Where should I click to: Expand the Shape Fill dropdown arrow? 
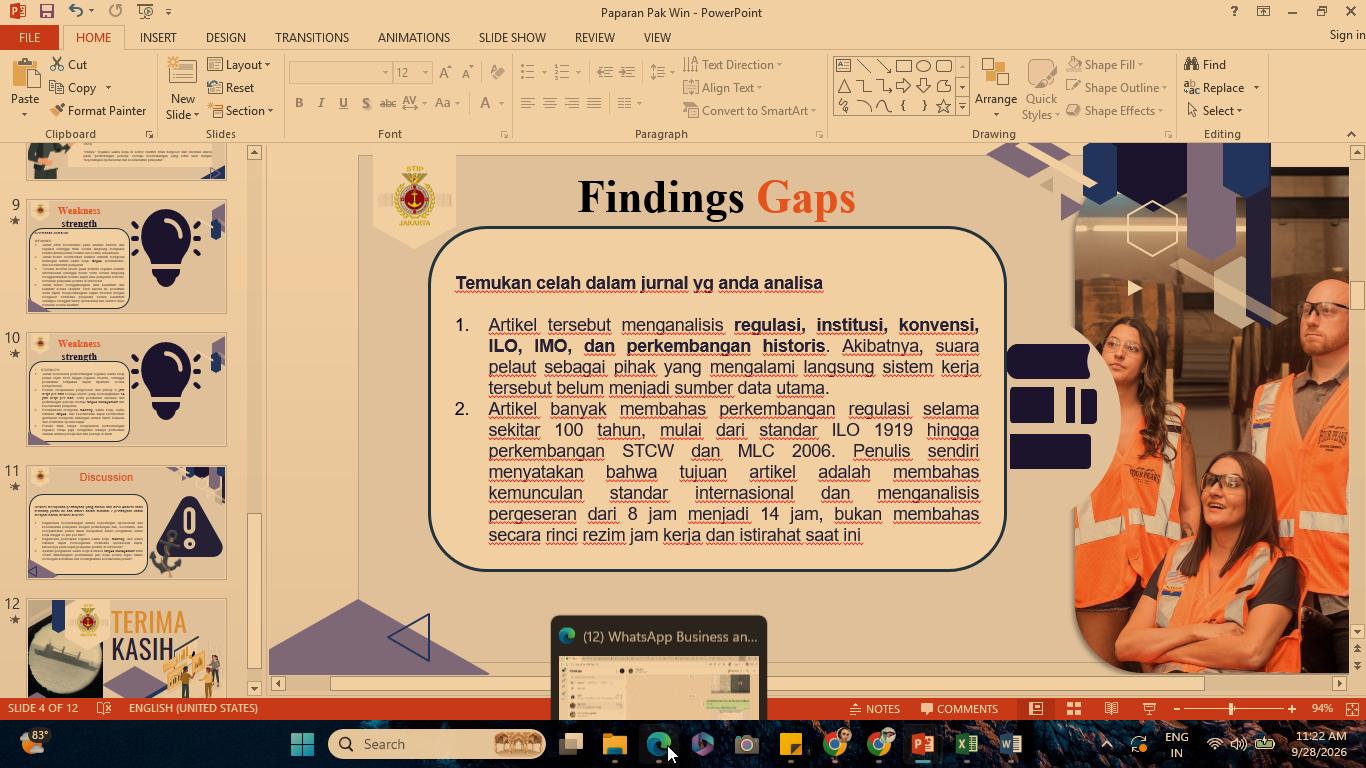click(1140, 65)
